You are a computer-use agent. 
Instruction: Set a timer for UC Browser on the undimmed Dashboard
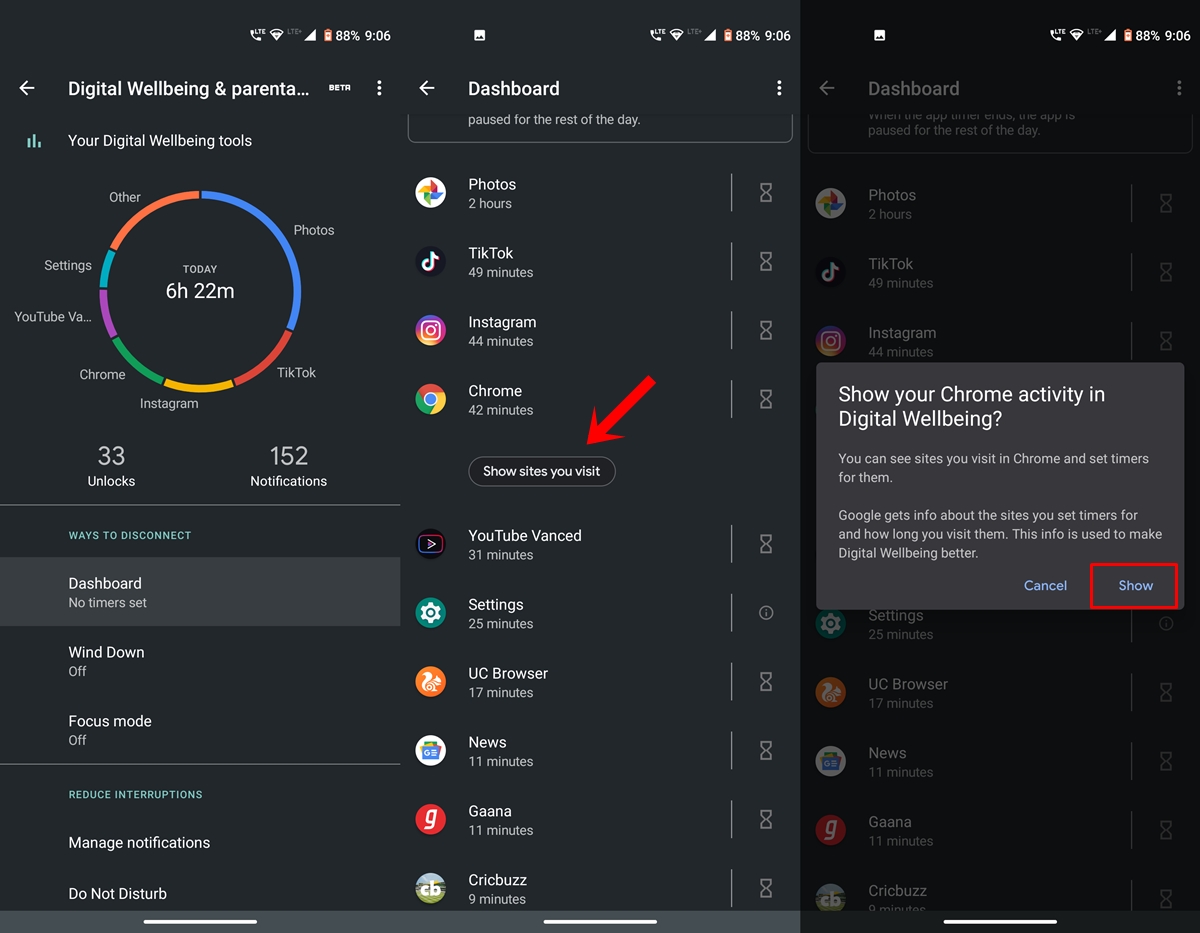(766, 682)
